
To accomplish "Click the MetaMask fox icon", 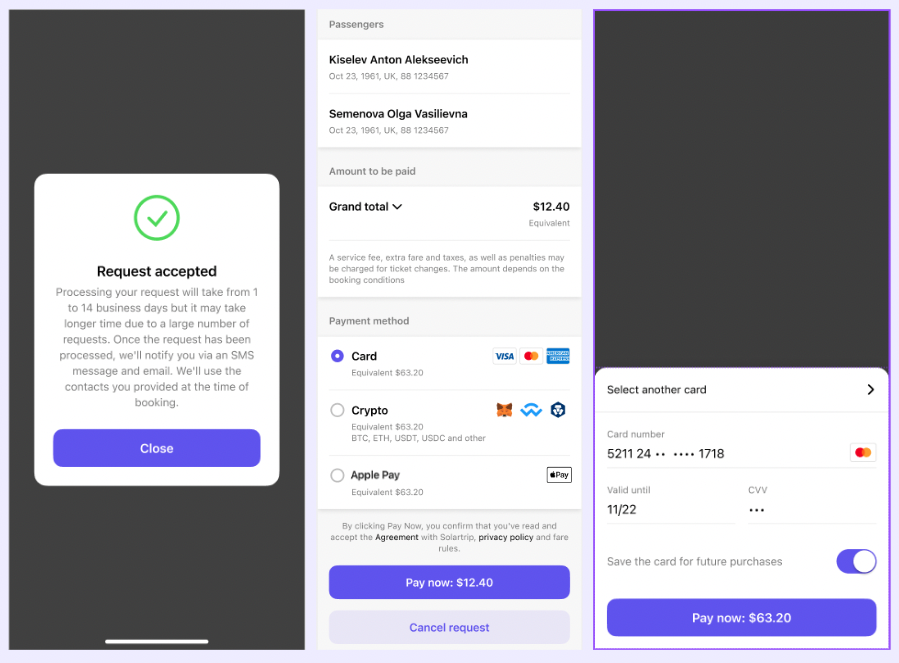I will point(505,410).
